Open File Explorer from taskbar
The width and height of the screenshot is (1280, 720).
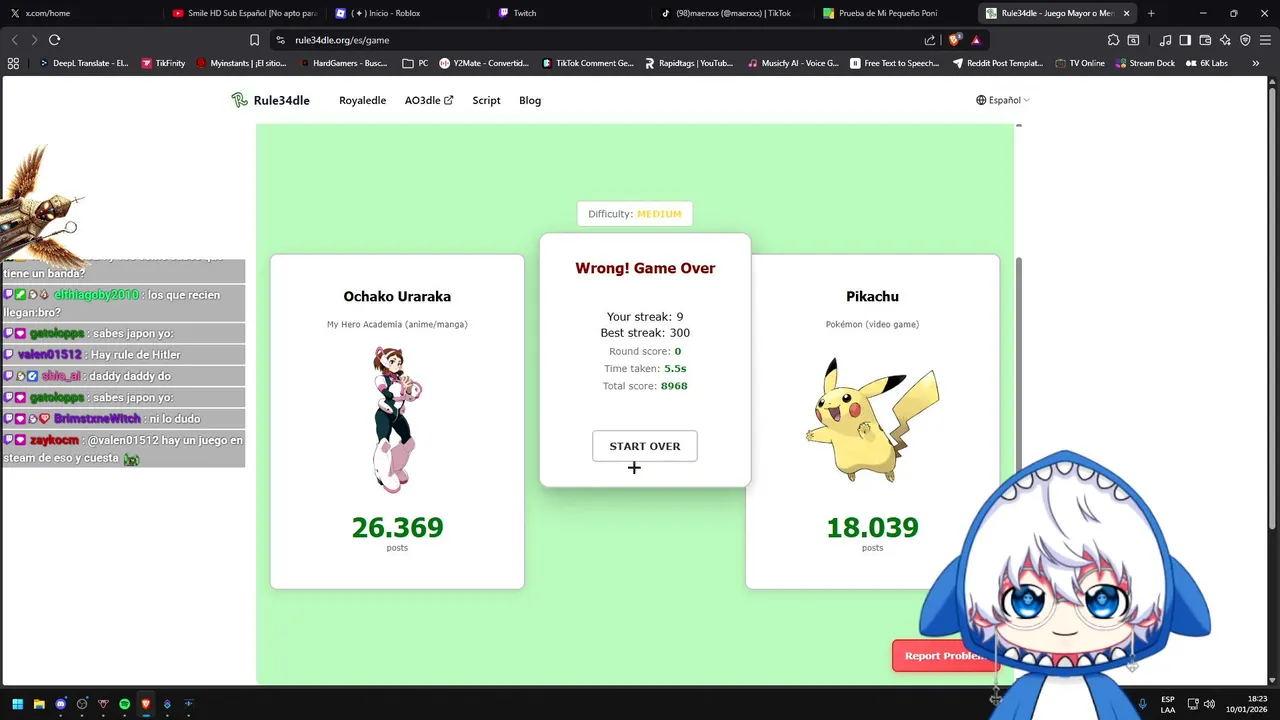point(39,704)
